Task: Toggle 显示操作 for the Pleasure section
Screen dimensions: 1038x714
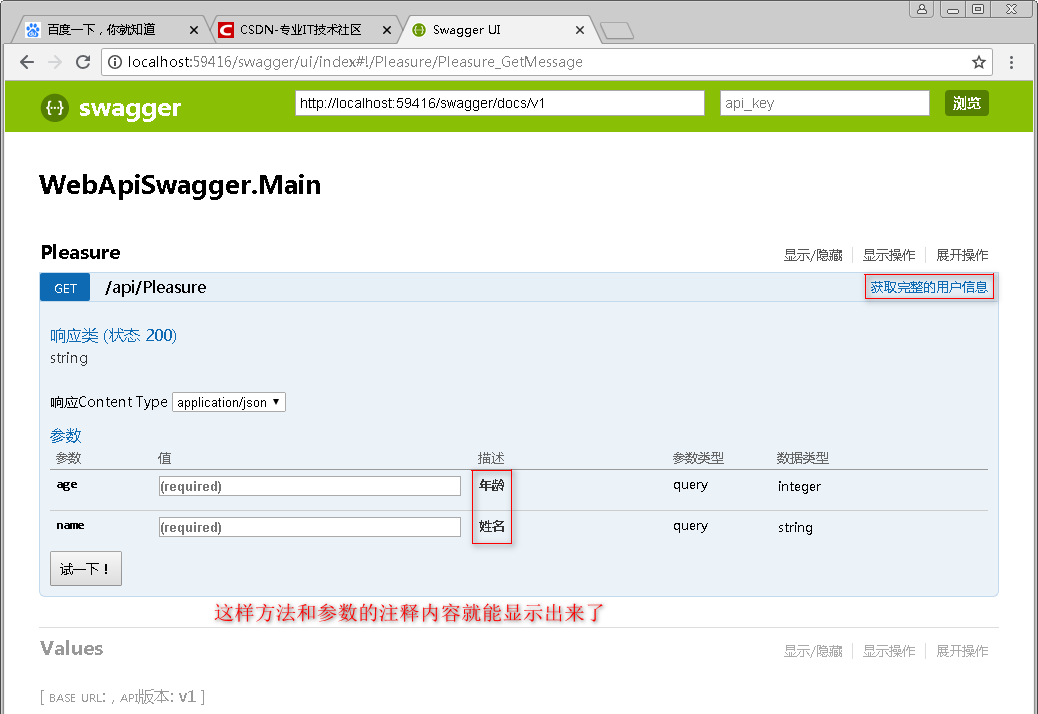Action: point(888,255)
